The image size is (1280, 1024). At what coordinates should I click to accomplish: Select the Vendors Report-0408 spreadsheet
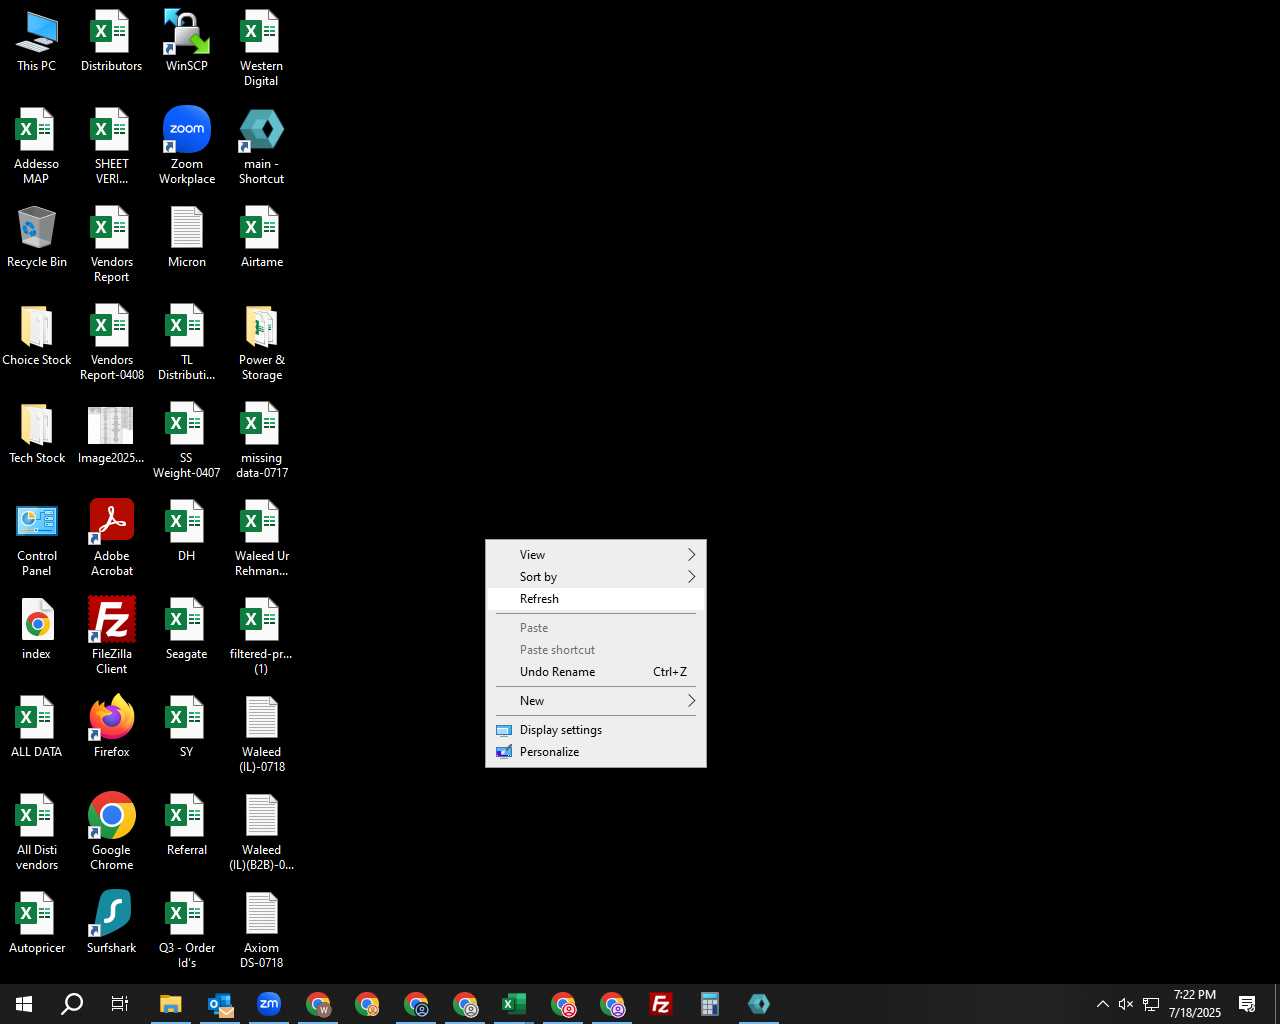[x=111, y=343]
